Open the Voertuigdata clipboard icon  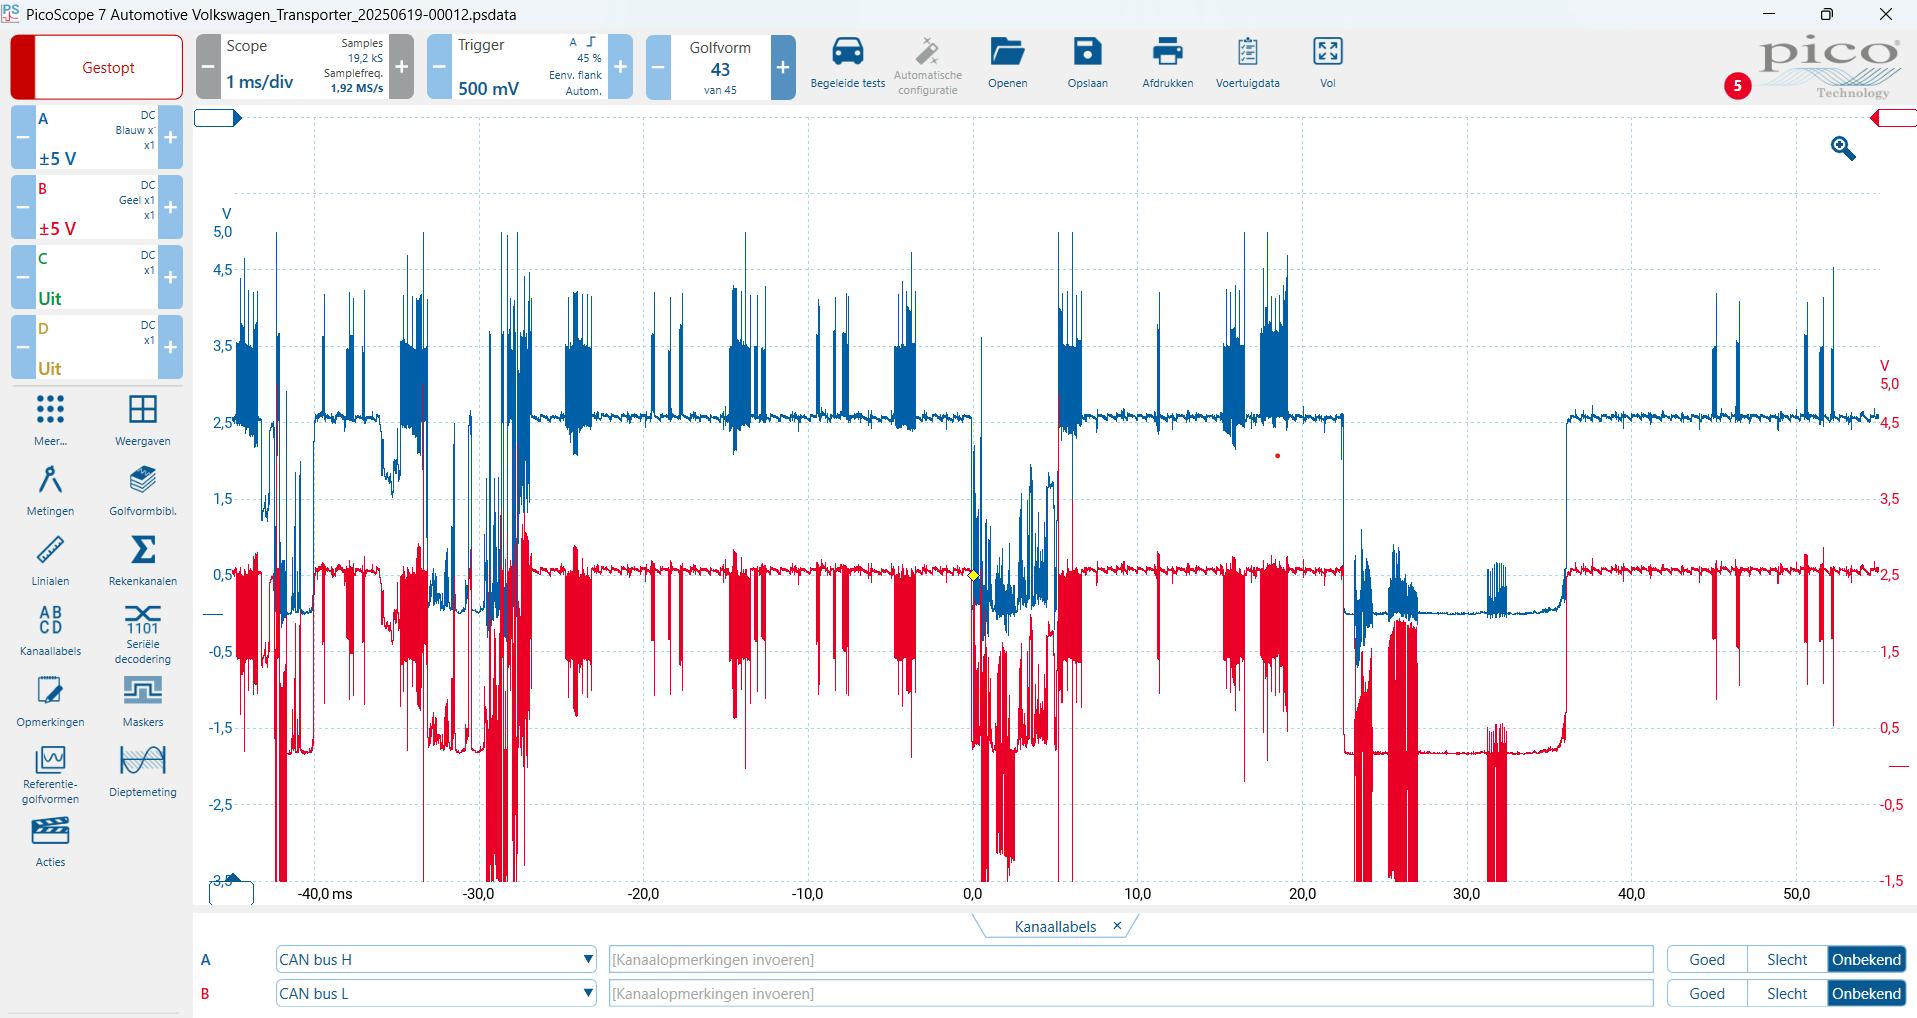point(1247,53)
